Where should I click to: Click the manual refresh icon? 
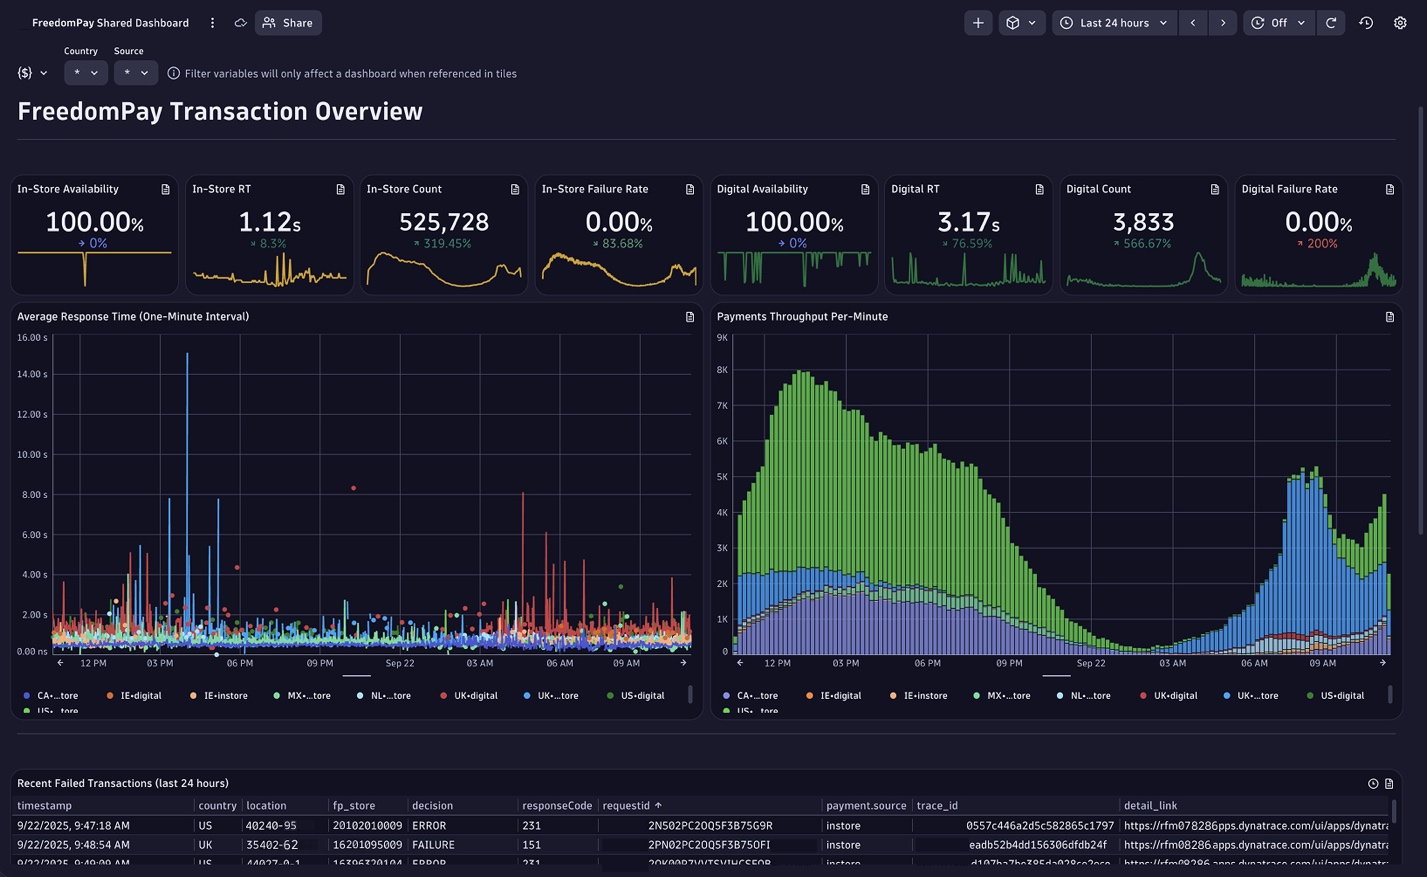click(x=1331, y=23)
